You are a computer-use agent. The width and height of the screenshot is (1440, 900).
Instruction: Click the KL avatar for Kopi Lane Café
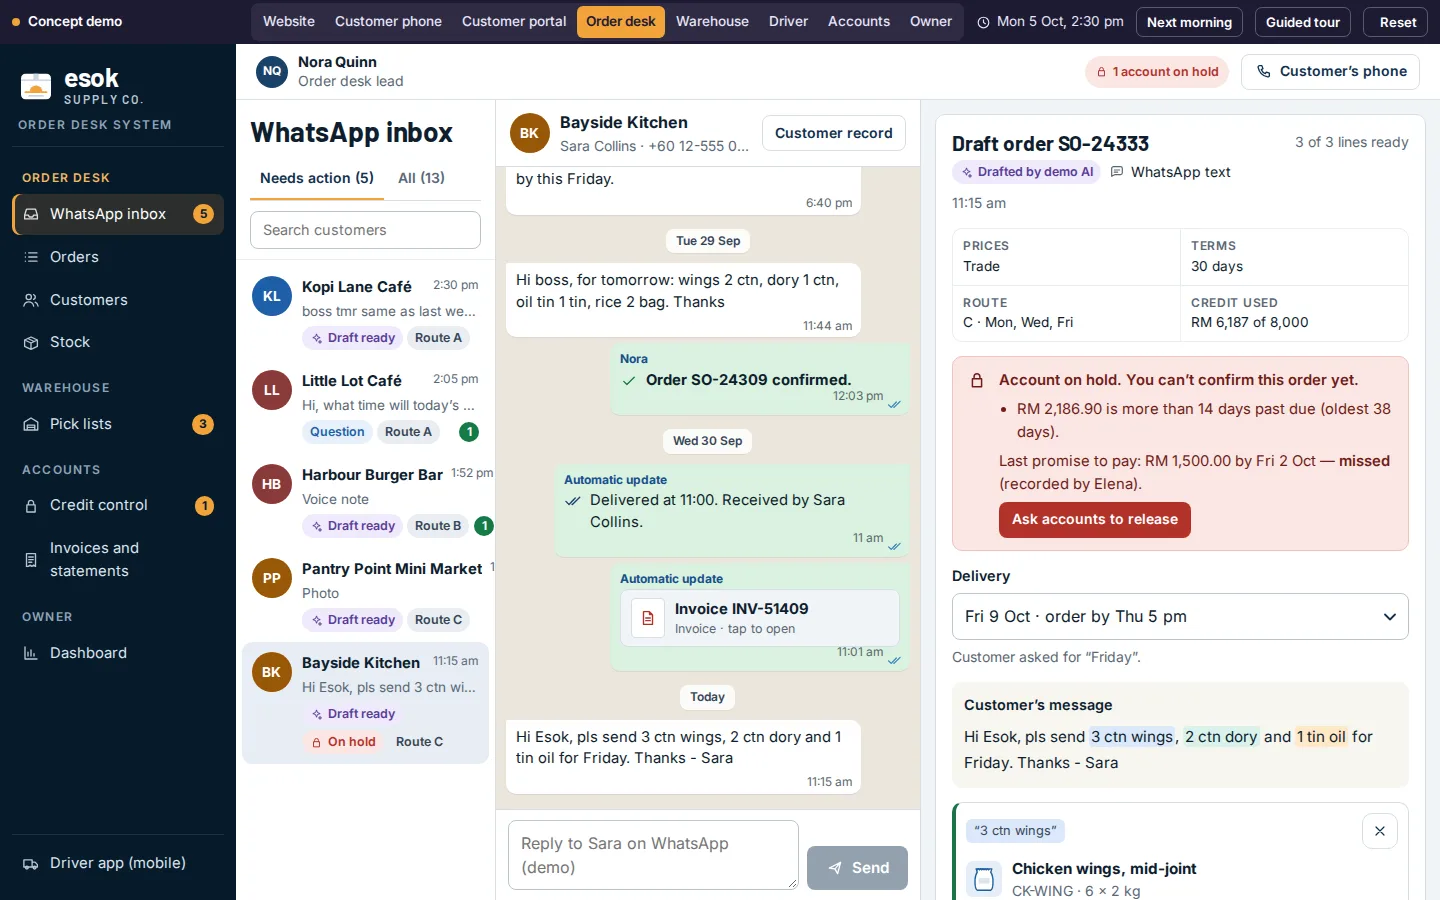pyautogui.click(x=272, y=297)
